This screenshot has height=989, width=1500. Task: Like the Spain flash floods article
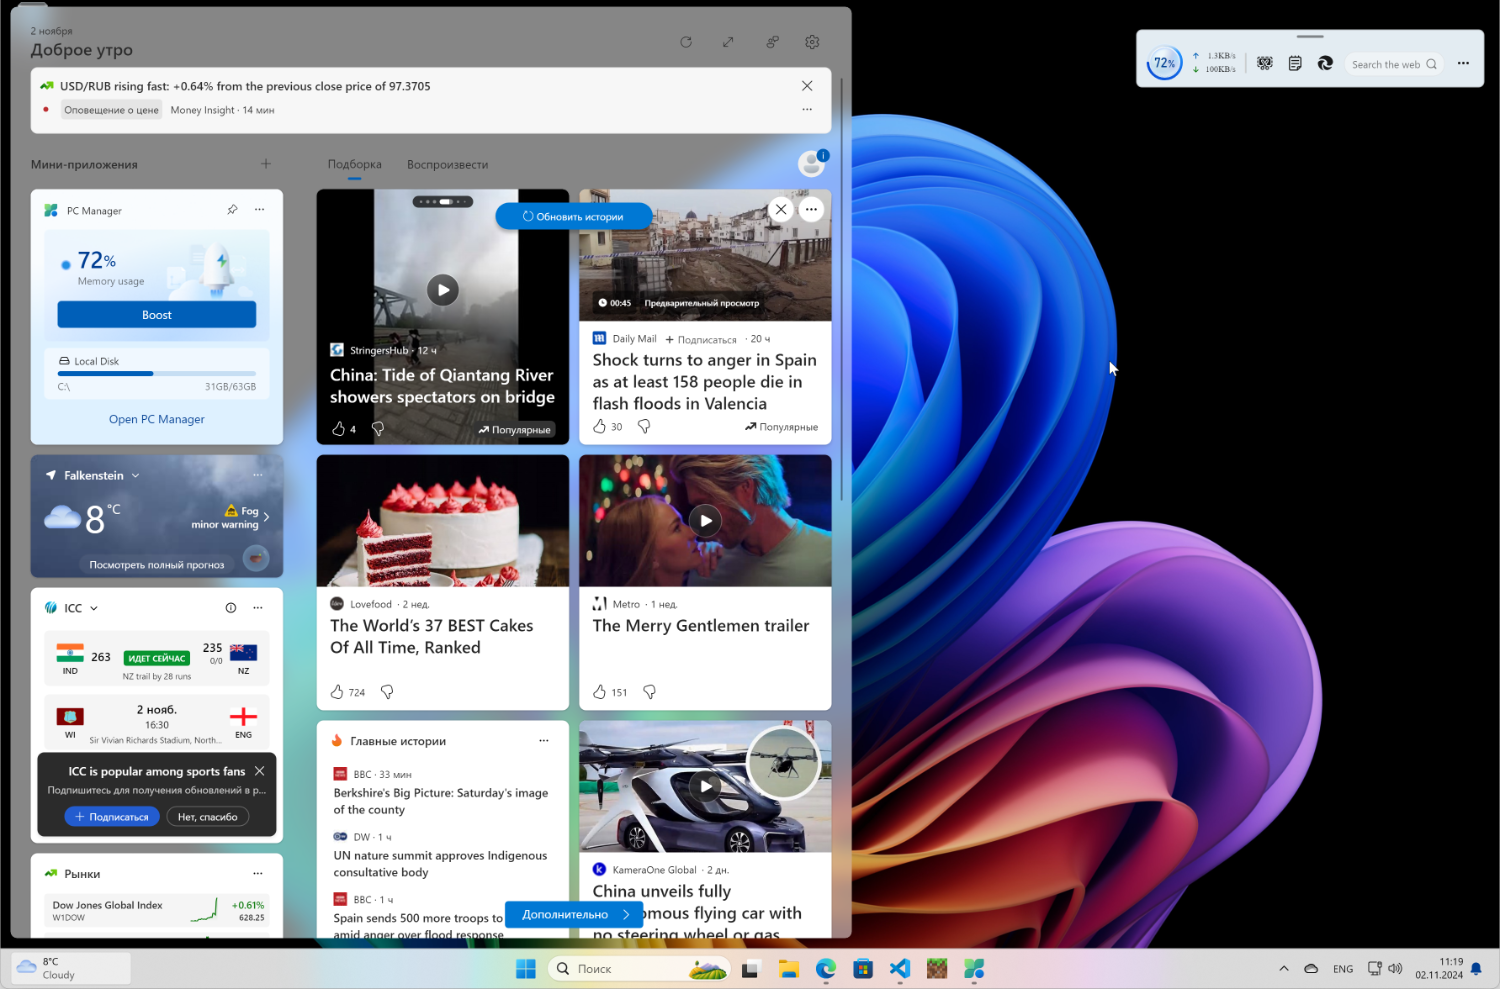600,427
